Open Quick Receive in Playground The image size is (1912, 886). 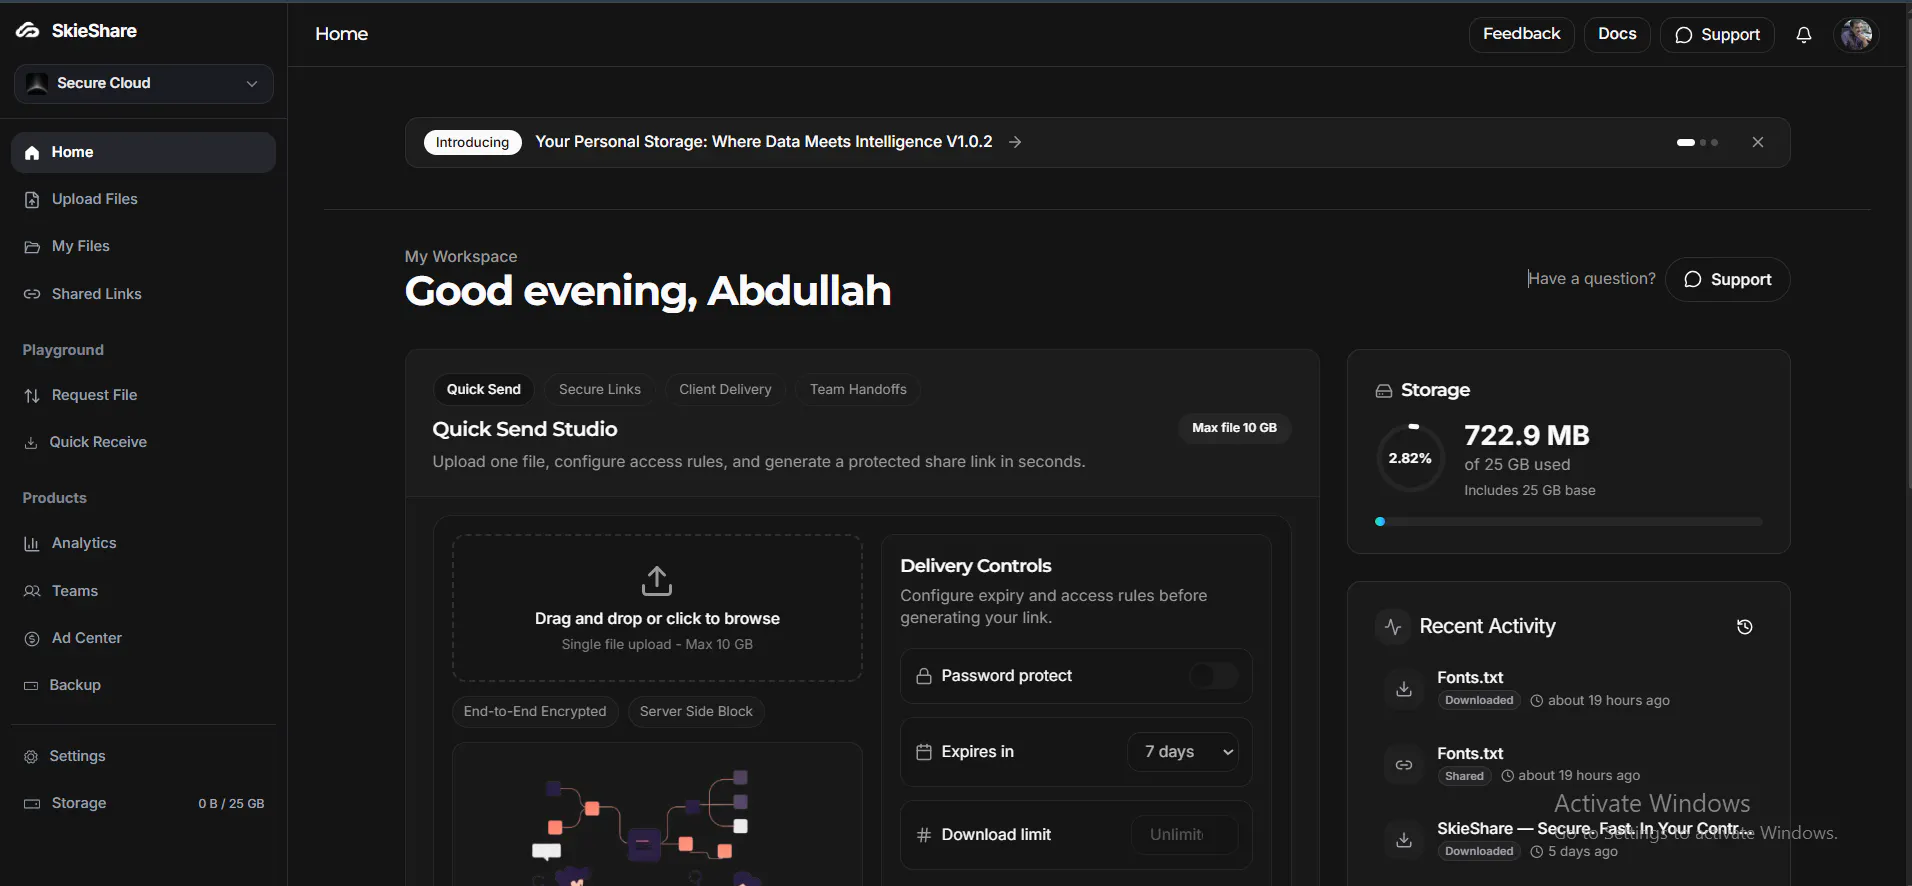point(143,443)
